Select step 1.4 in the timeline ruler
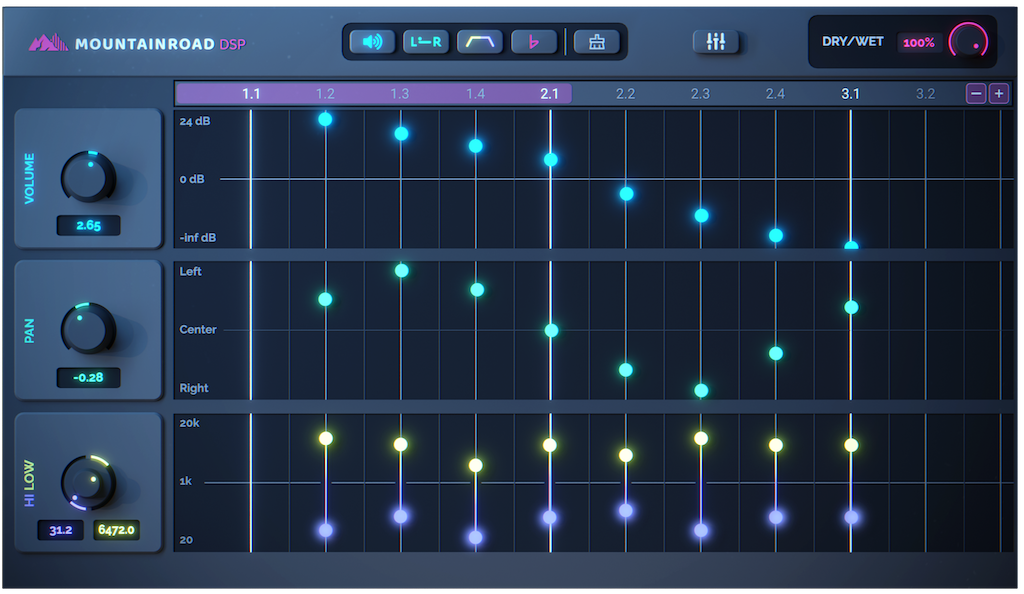This screenshot has width=1024, height=594. pos(475,94)
